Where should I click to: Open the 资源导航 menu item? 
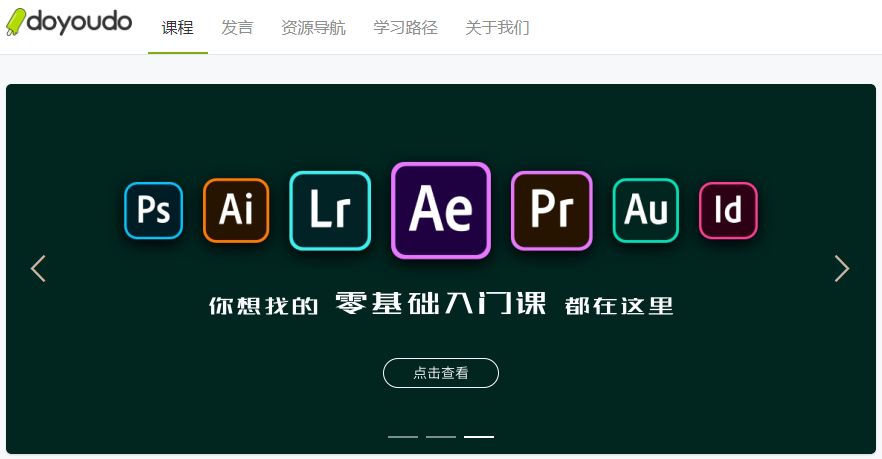pos(313,27)
